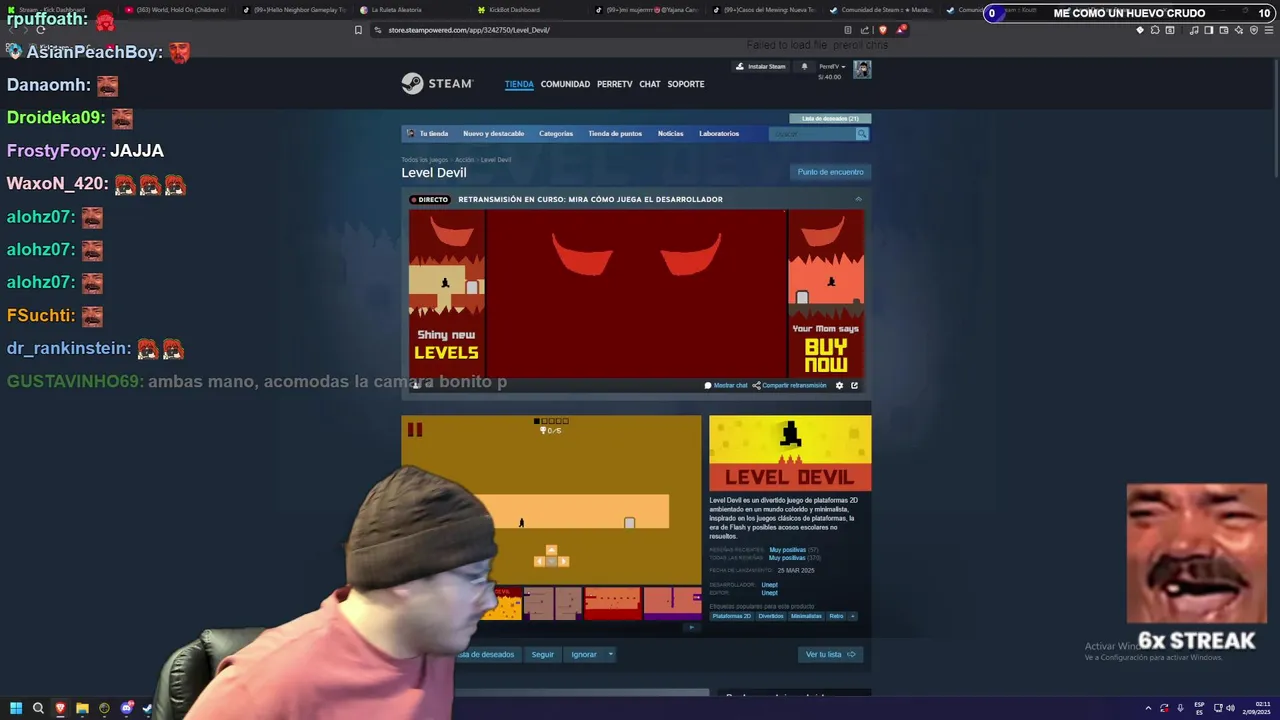Open Tienda de puntos tab
This screenshot has width=1280, height=720.
(x=615, y=133)
